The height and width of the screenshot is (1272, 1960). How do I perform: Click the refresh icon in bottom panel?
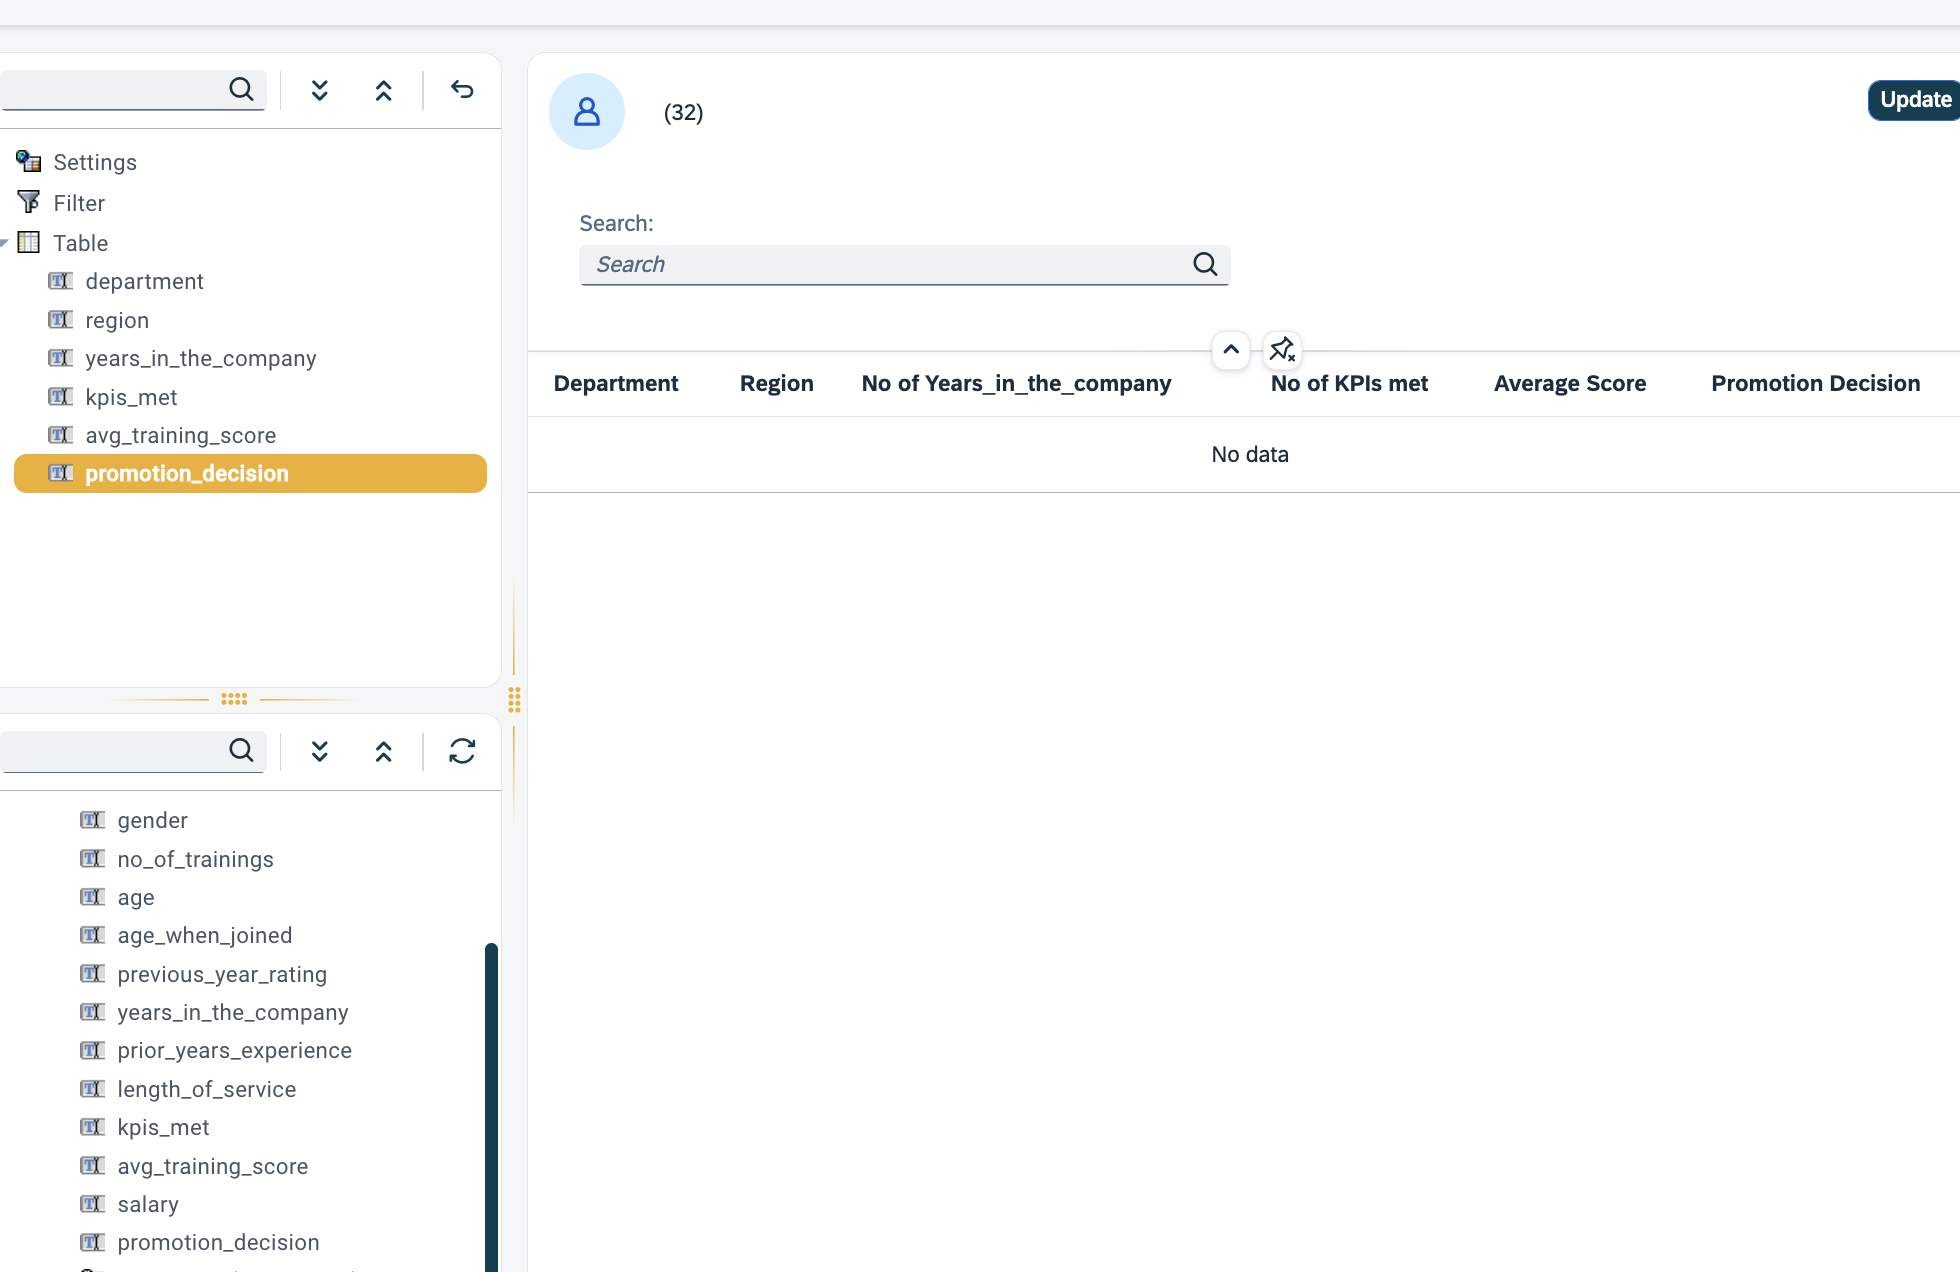(462, 751)
